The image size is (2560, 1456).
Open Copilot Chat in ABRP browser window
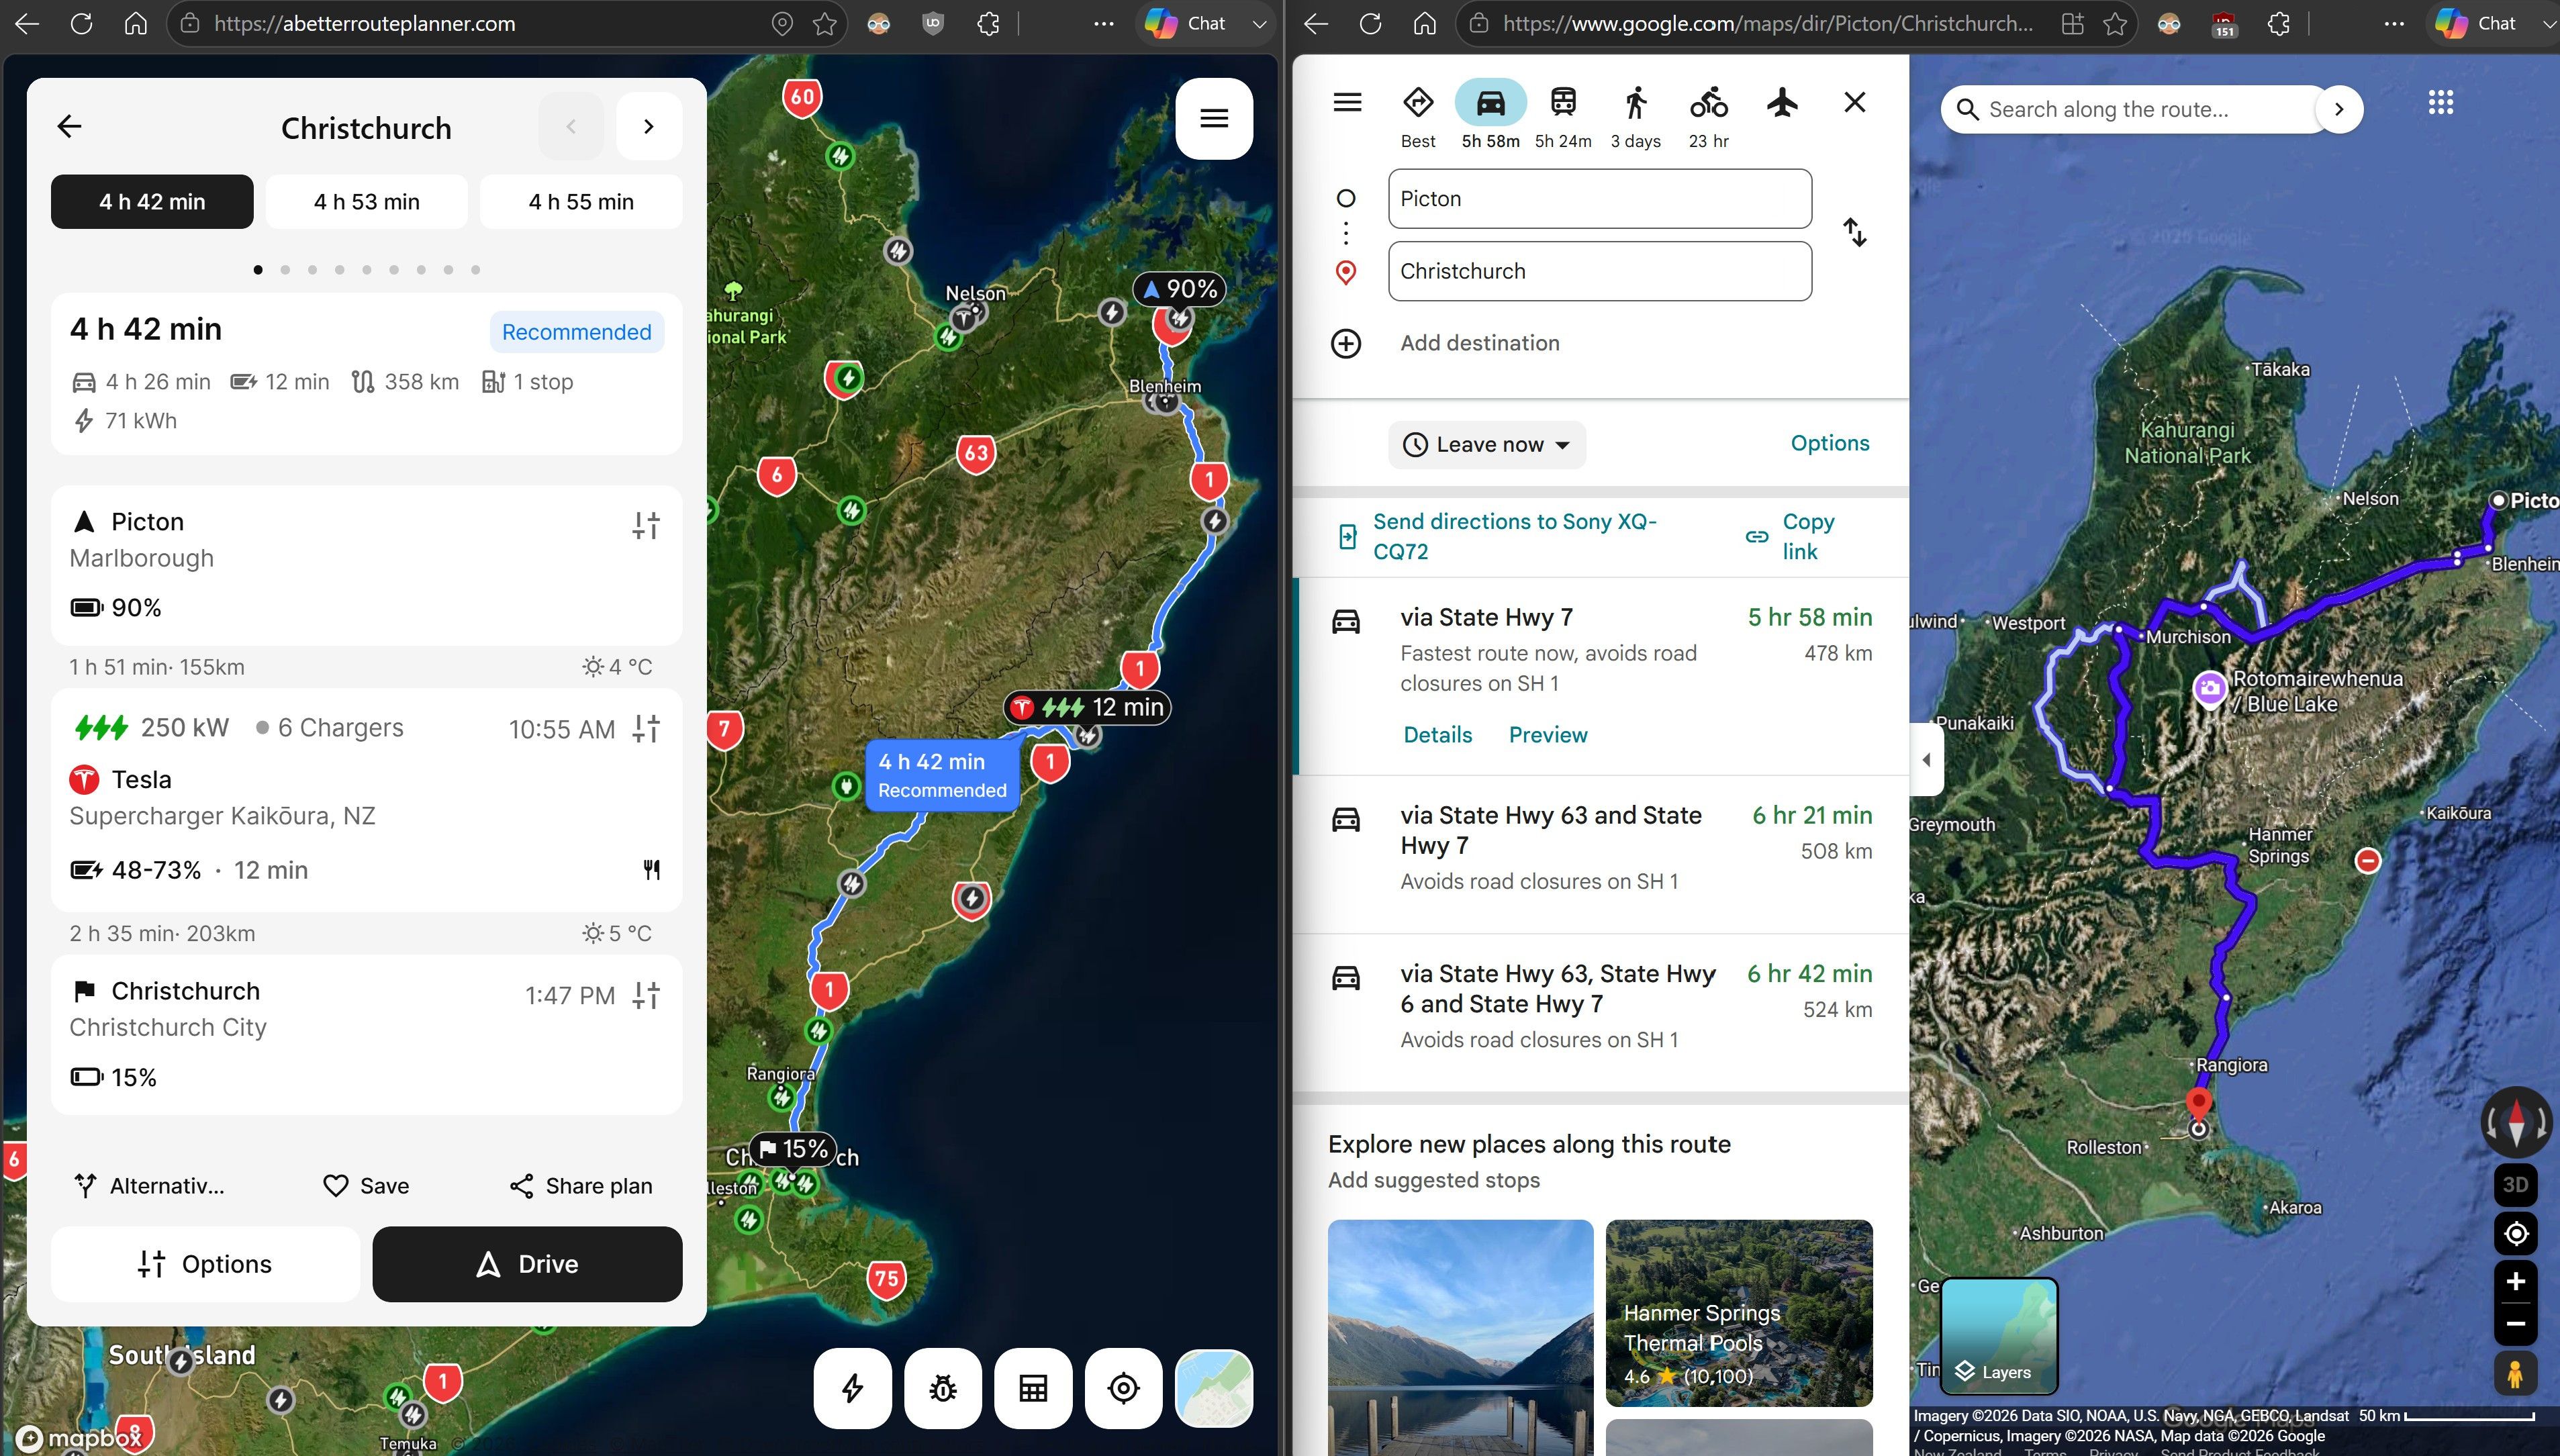coord(1186,24)
